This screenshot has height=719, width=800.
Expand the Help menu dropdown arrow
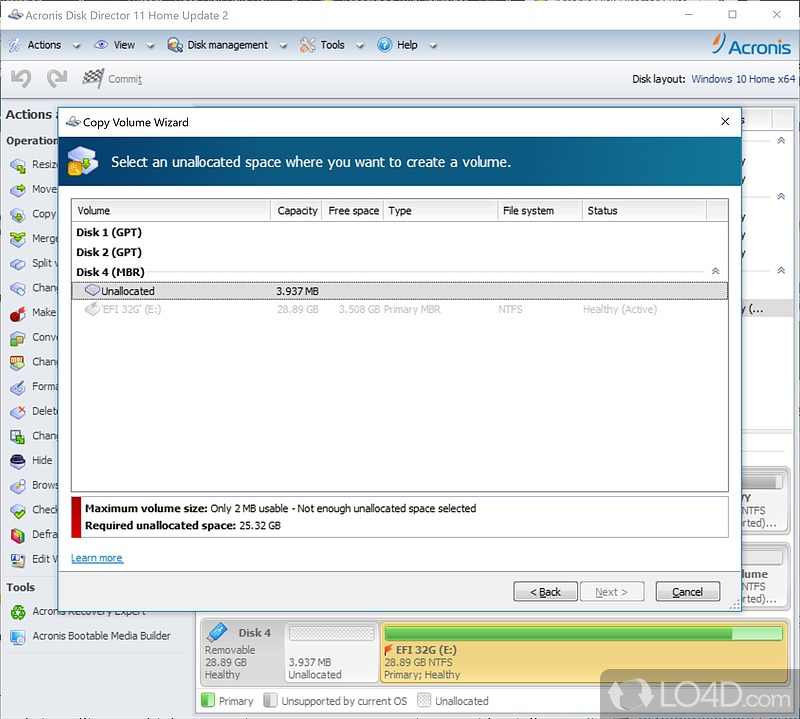(x=433, y=45)
